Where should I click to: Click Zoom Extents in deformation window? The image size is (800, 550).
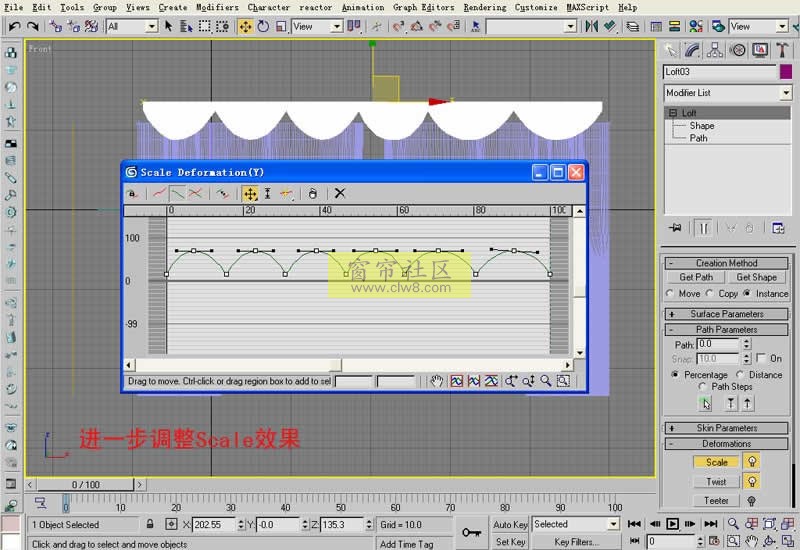(x=457, y=381)
